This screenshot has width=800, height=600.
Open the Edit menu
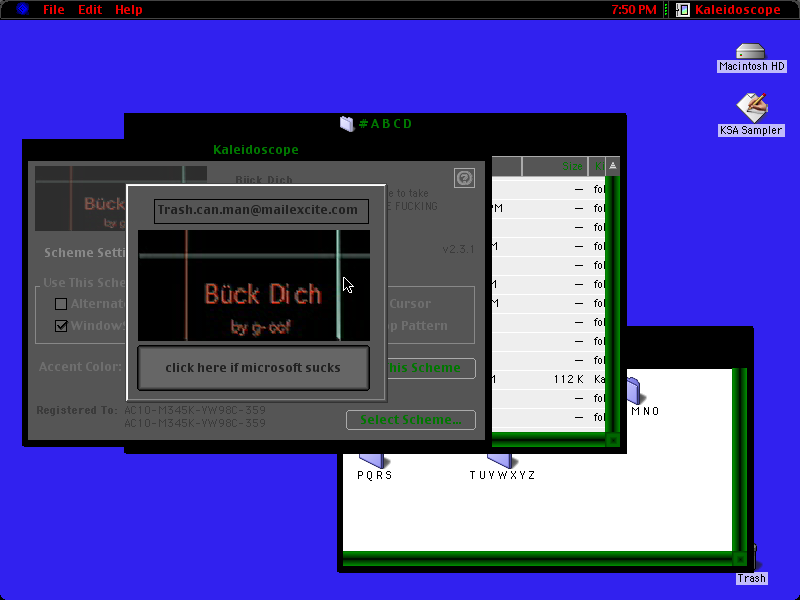click(x=90, y=10)
